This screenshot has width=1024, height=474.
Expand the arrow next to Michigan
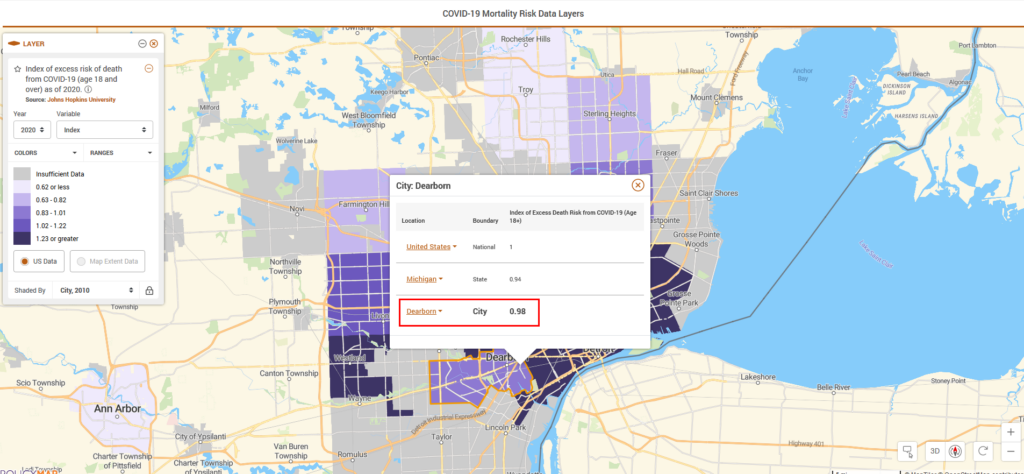point(440,279)
